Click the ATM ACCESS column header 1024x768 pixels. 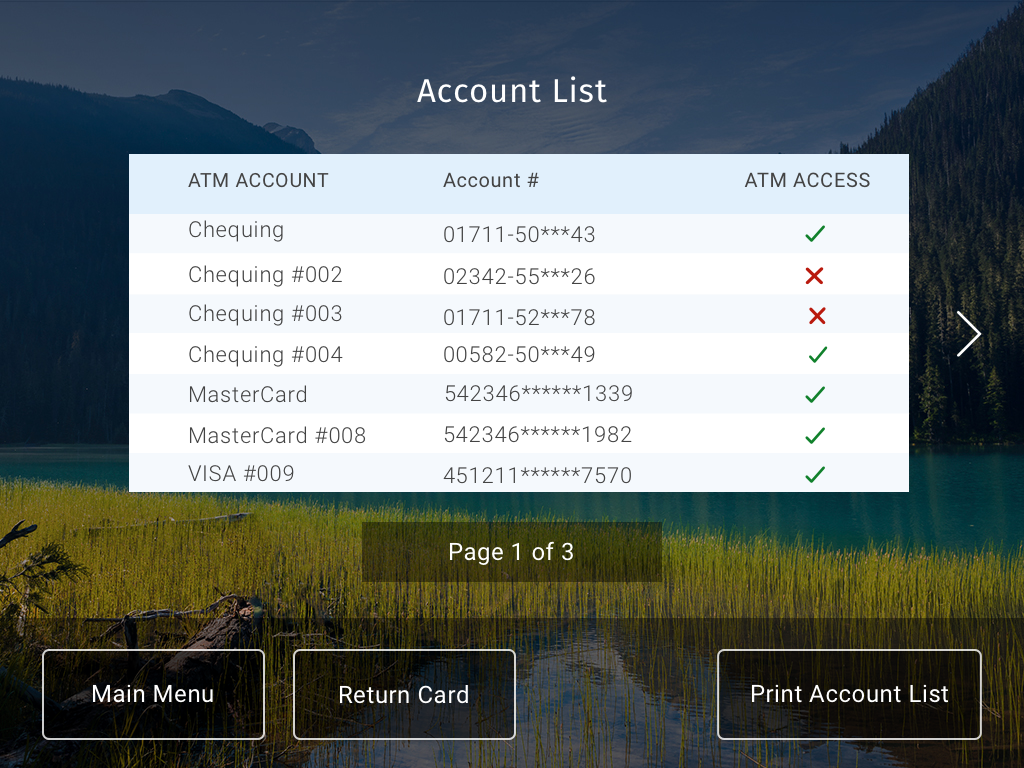807,181
